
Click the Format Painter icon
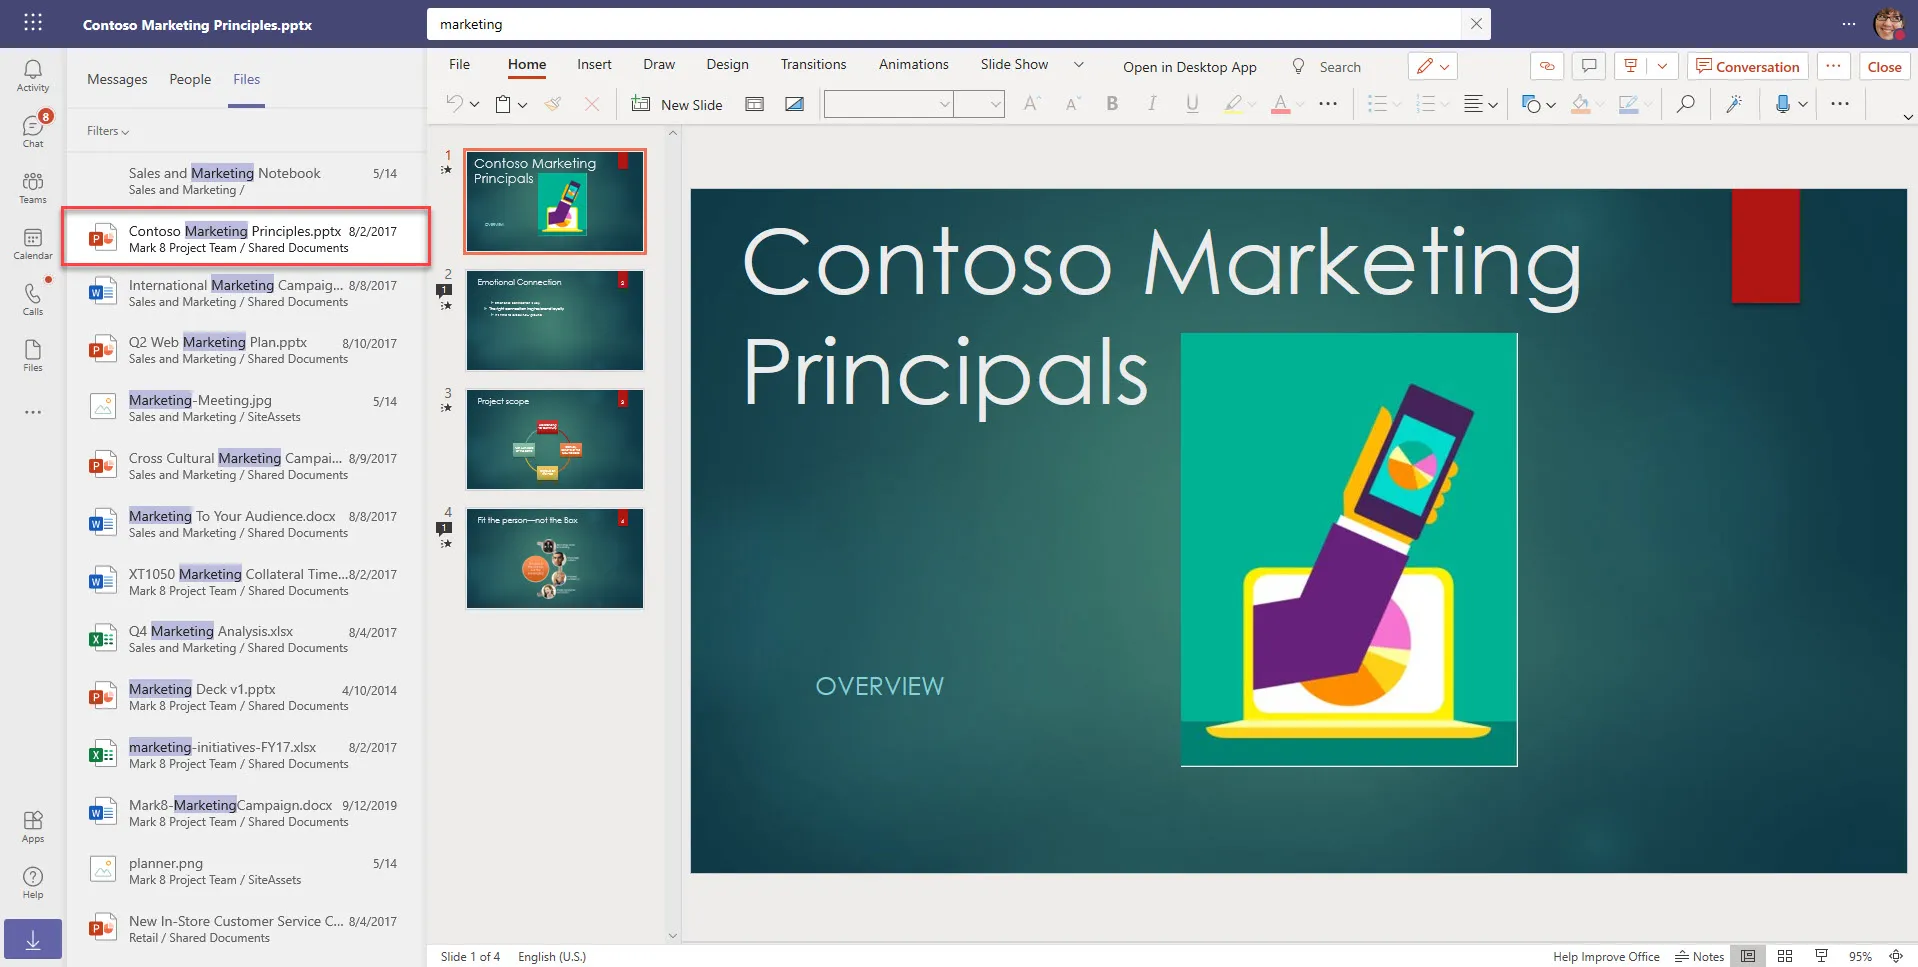553,103
